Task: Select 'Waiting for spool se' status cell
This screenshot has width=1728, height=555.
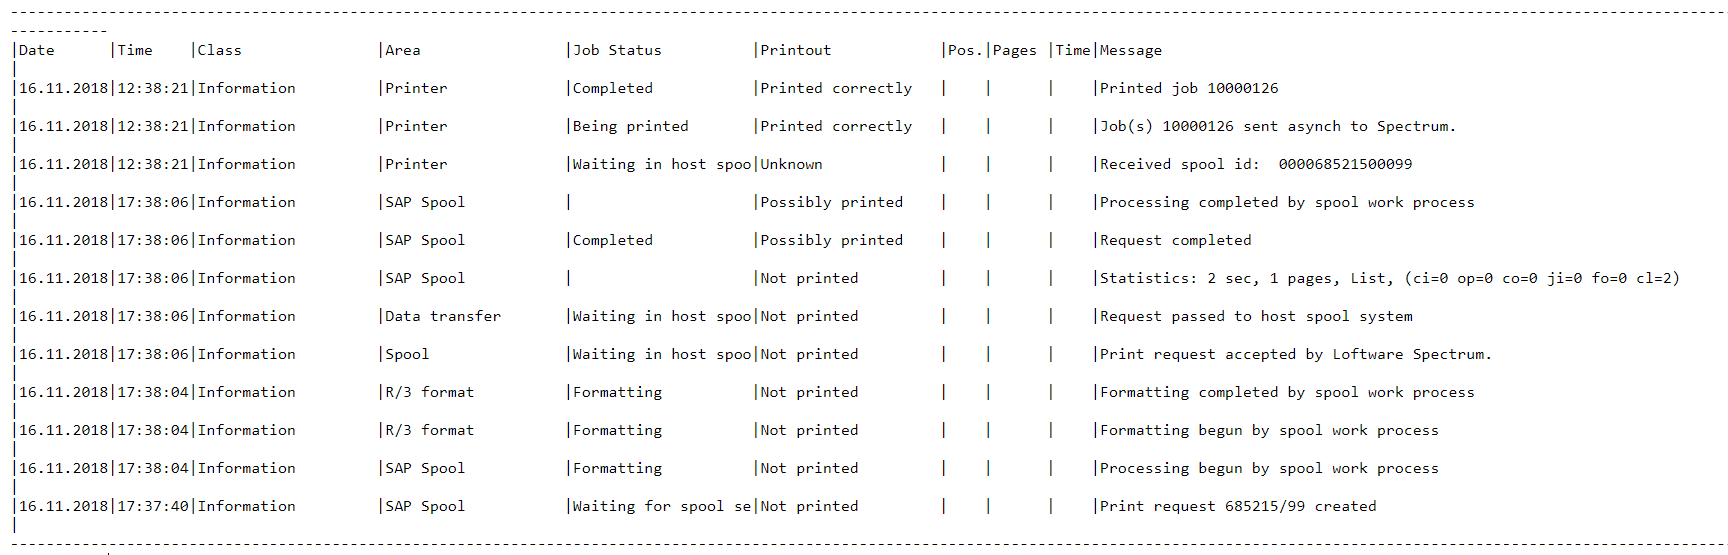Action: (x=662, y=506)
